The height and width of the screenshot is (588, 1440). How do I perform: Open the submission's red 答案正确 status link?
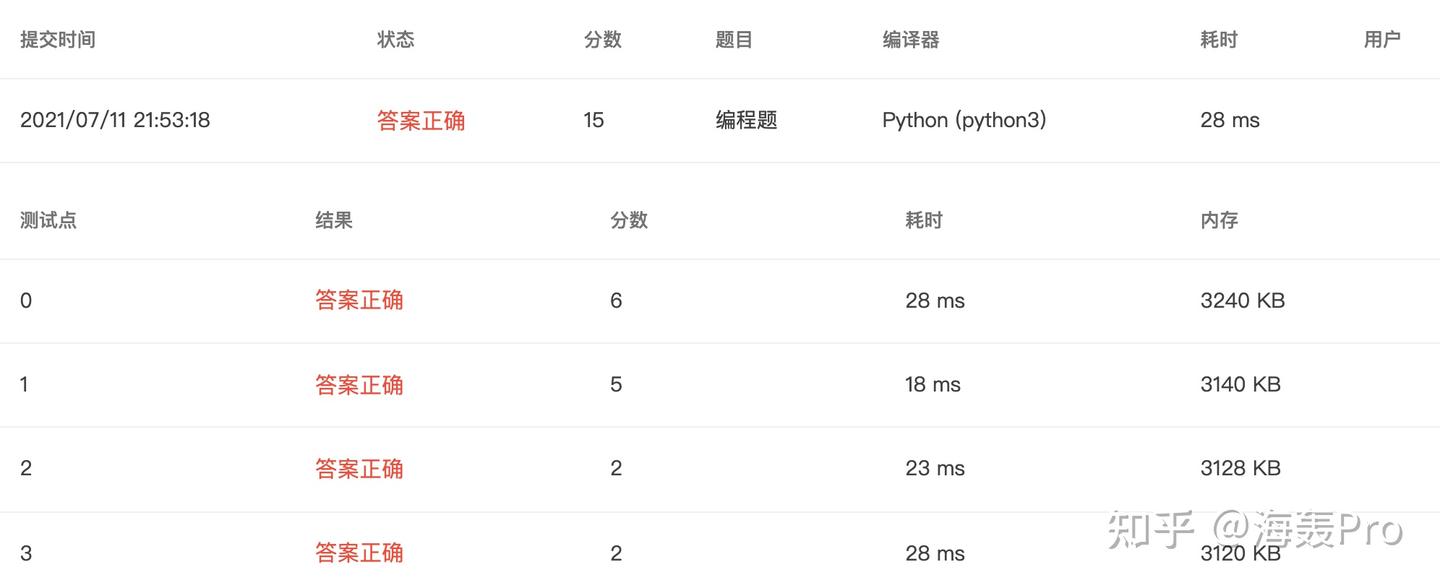421,121
